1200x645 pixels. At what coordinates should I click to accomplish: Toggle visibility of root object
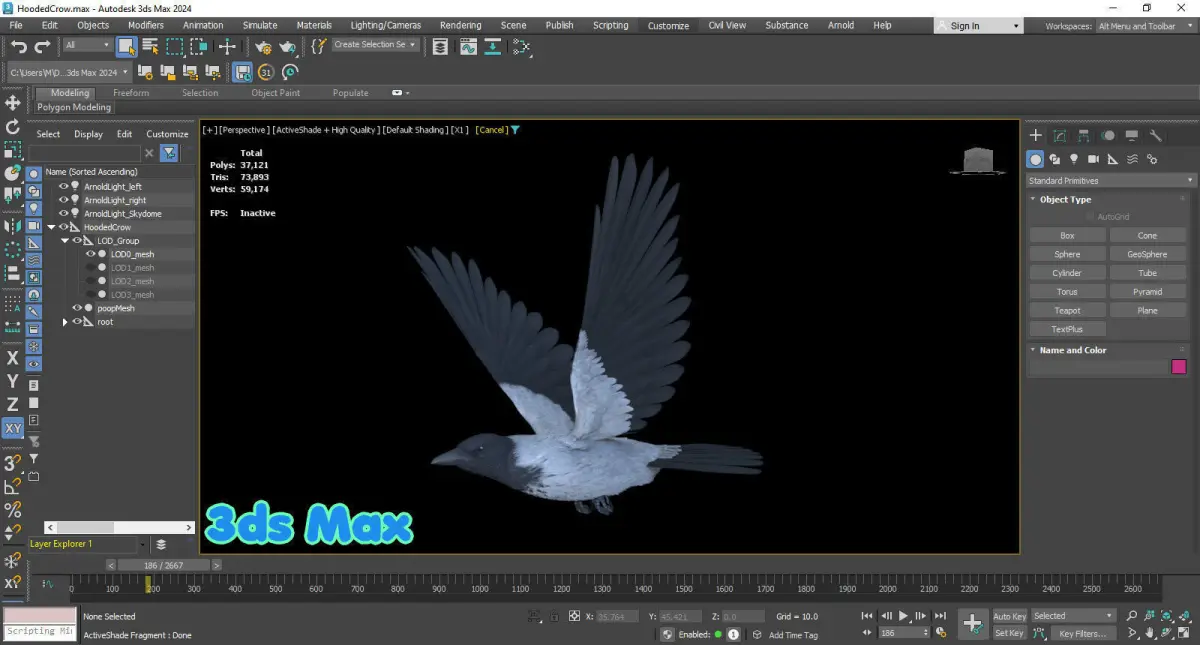coord(77,322)
